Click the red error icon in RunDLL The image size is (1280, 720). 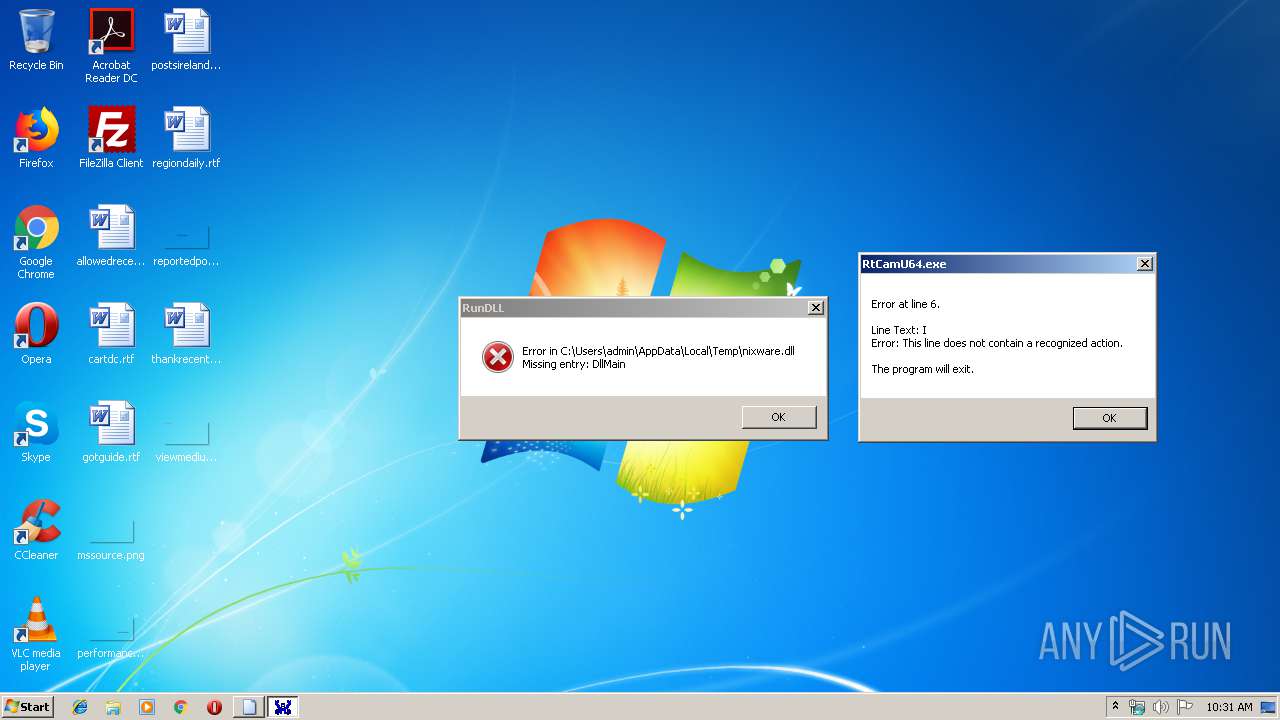498,357
